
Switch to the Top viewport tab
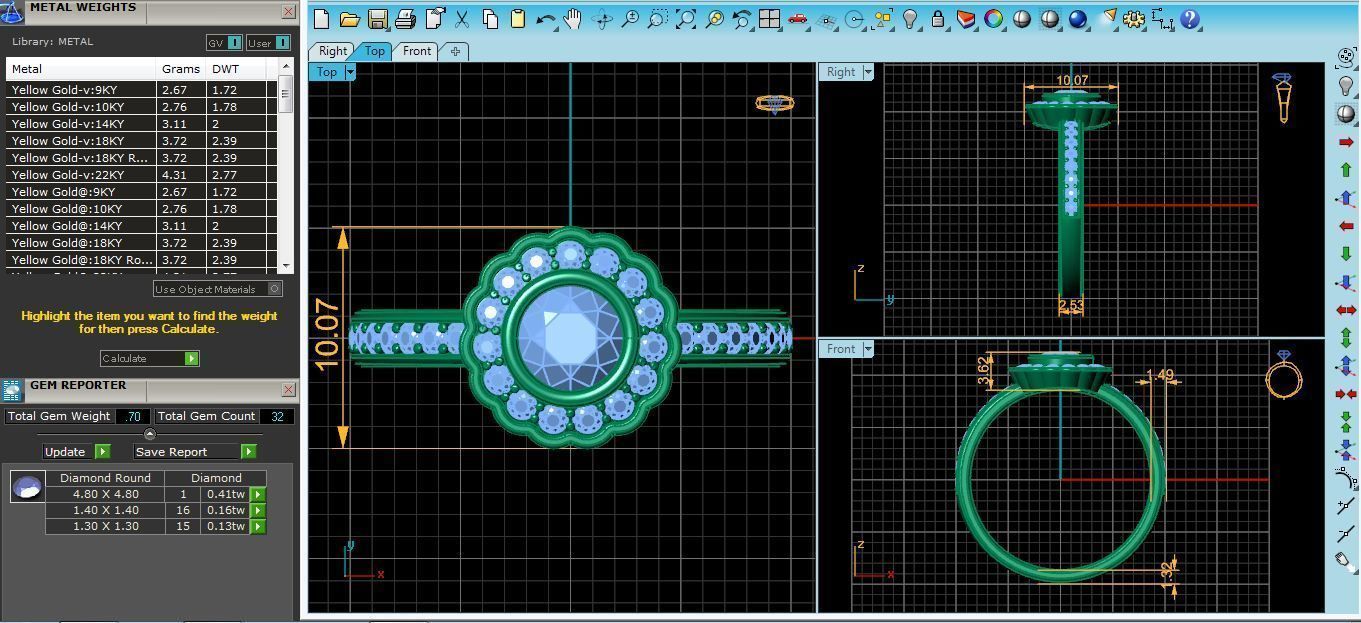coord(374,51)
